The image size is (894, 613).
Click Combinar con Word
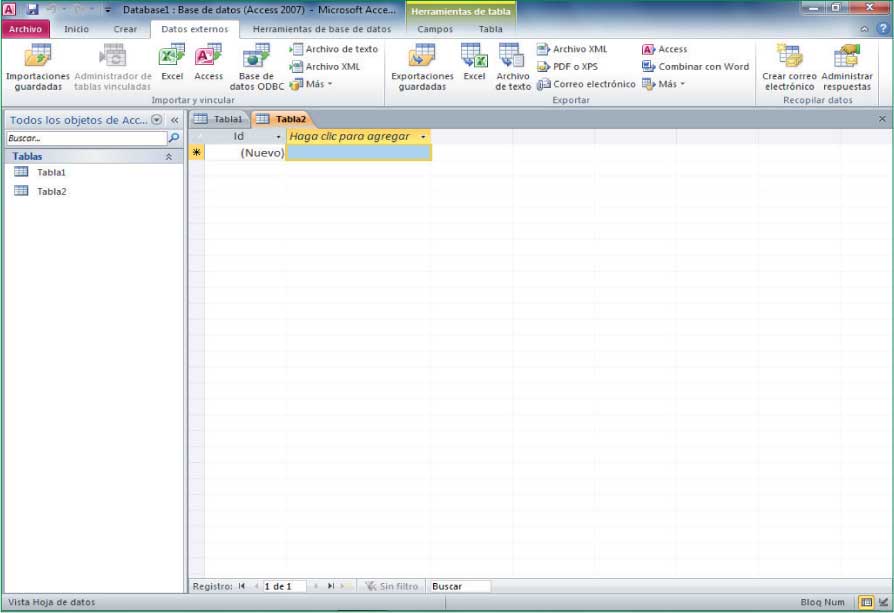pyautogui.click(x=696, y=67)
